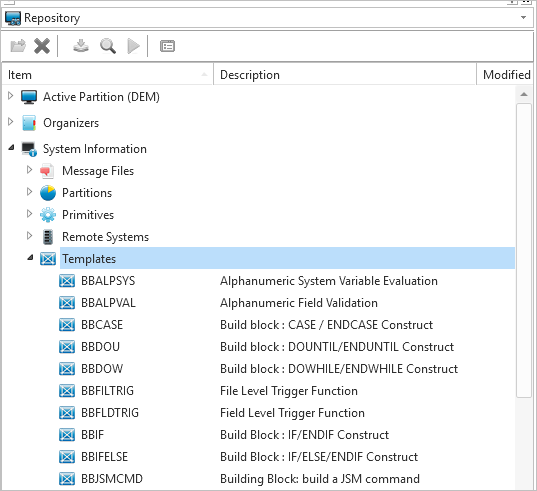The height and width of the screenshot is (491, 537).
Task: Click the BBCASE template icon
Action: click(x=67, y=325)
